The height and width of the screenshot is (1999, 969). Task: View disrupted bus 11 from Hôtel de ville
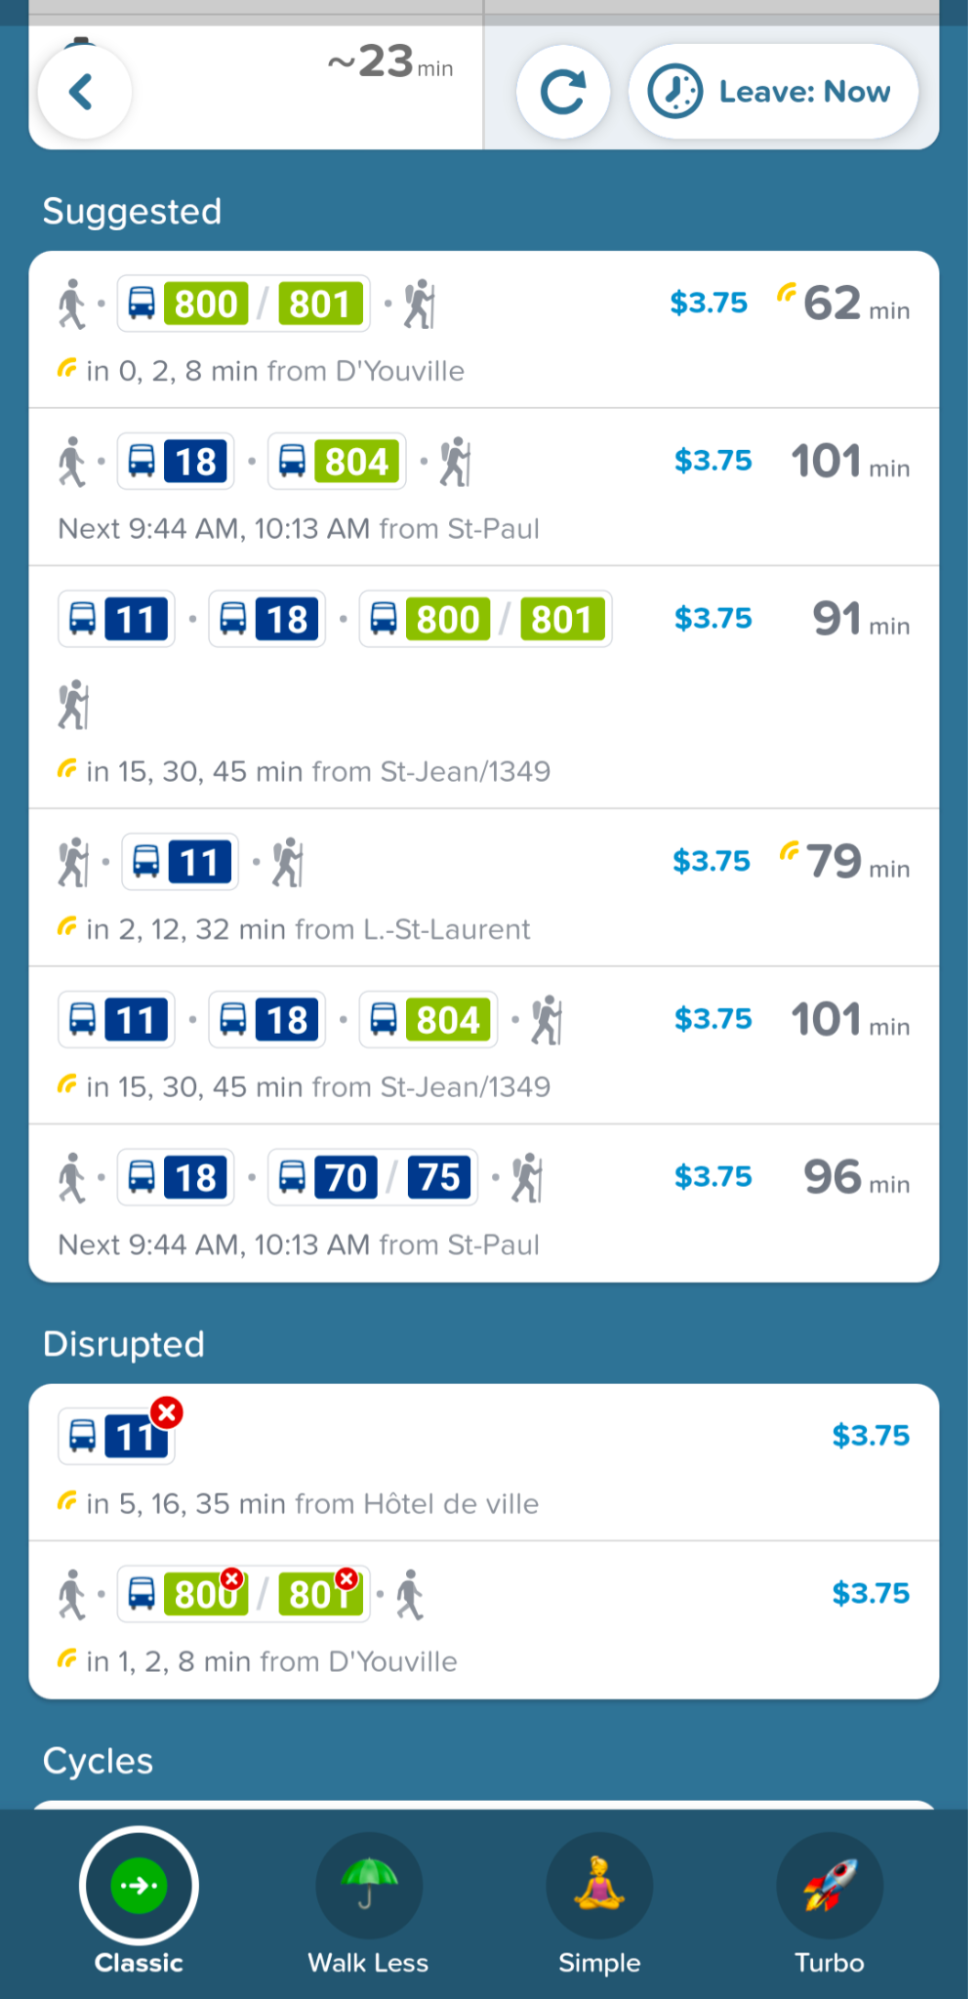click(484, 1463)
